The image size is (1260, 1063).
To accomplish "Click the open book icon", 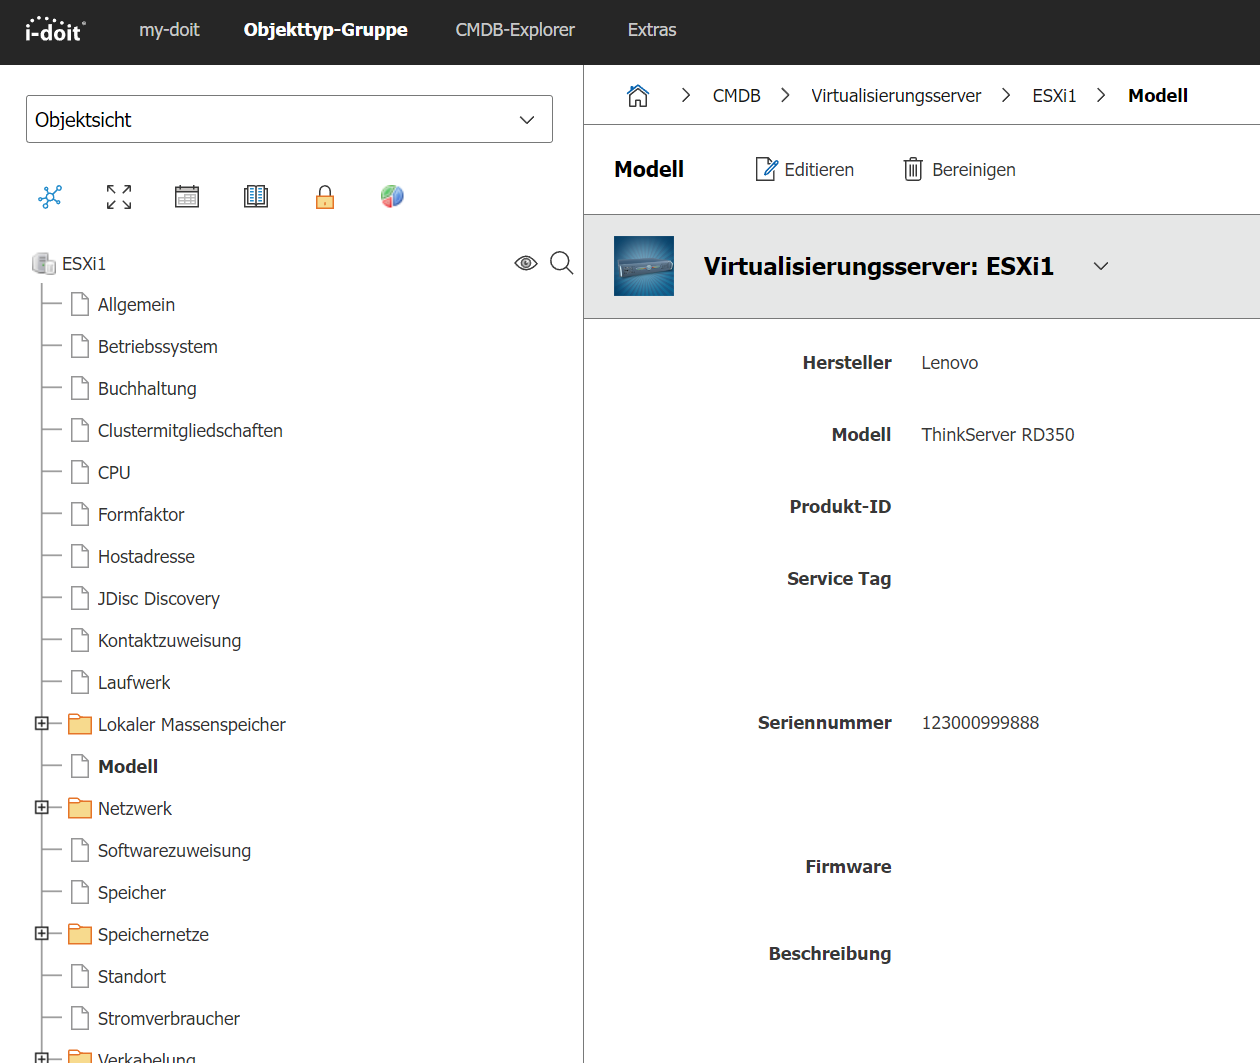I will pyautogui.click(x=256, y=197).
